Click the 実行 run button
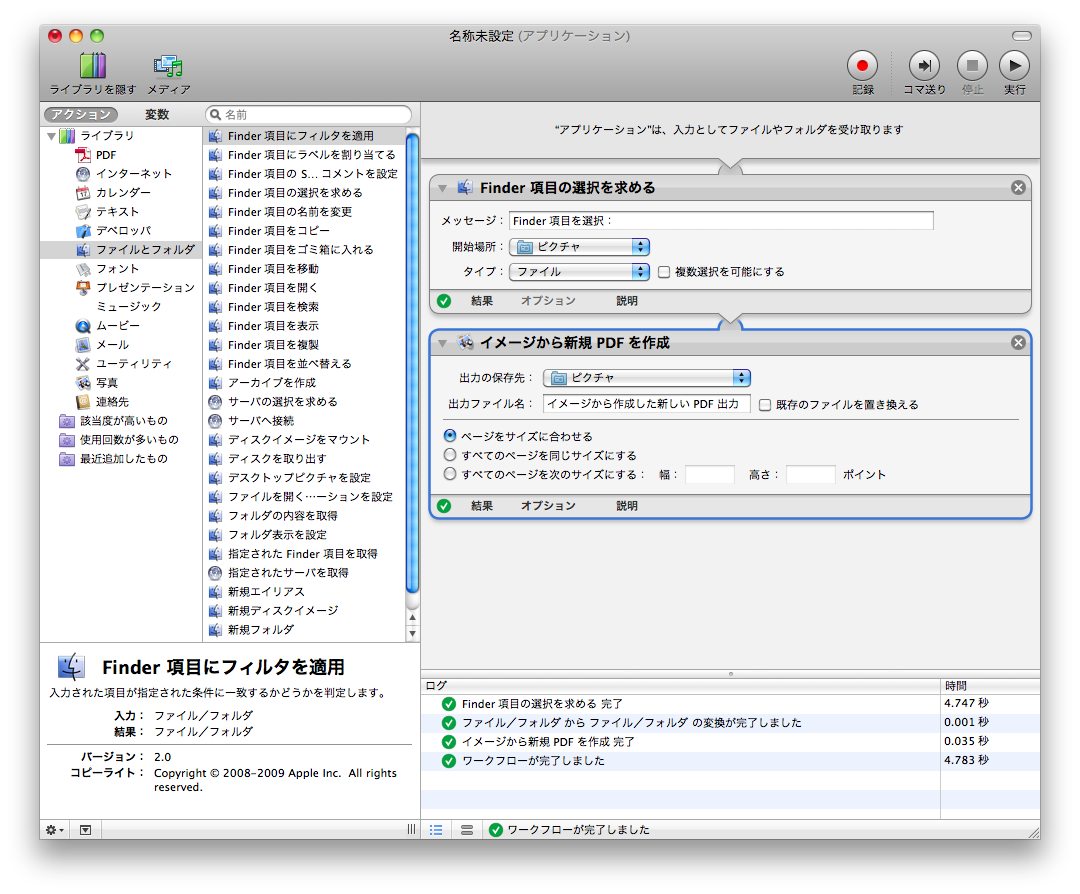Viewport: 1080px width, 894px height. tap(1014, 66)
